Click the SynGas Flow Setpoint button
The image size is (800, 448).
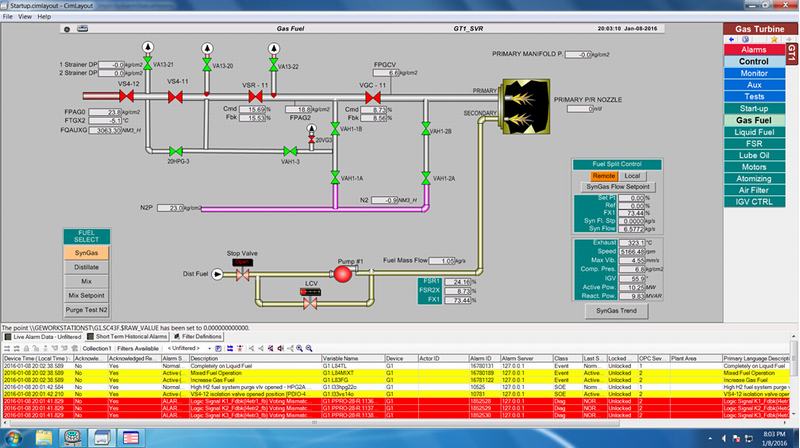coord(618,187)
